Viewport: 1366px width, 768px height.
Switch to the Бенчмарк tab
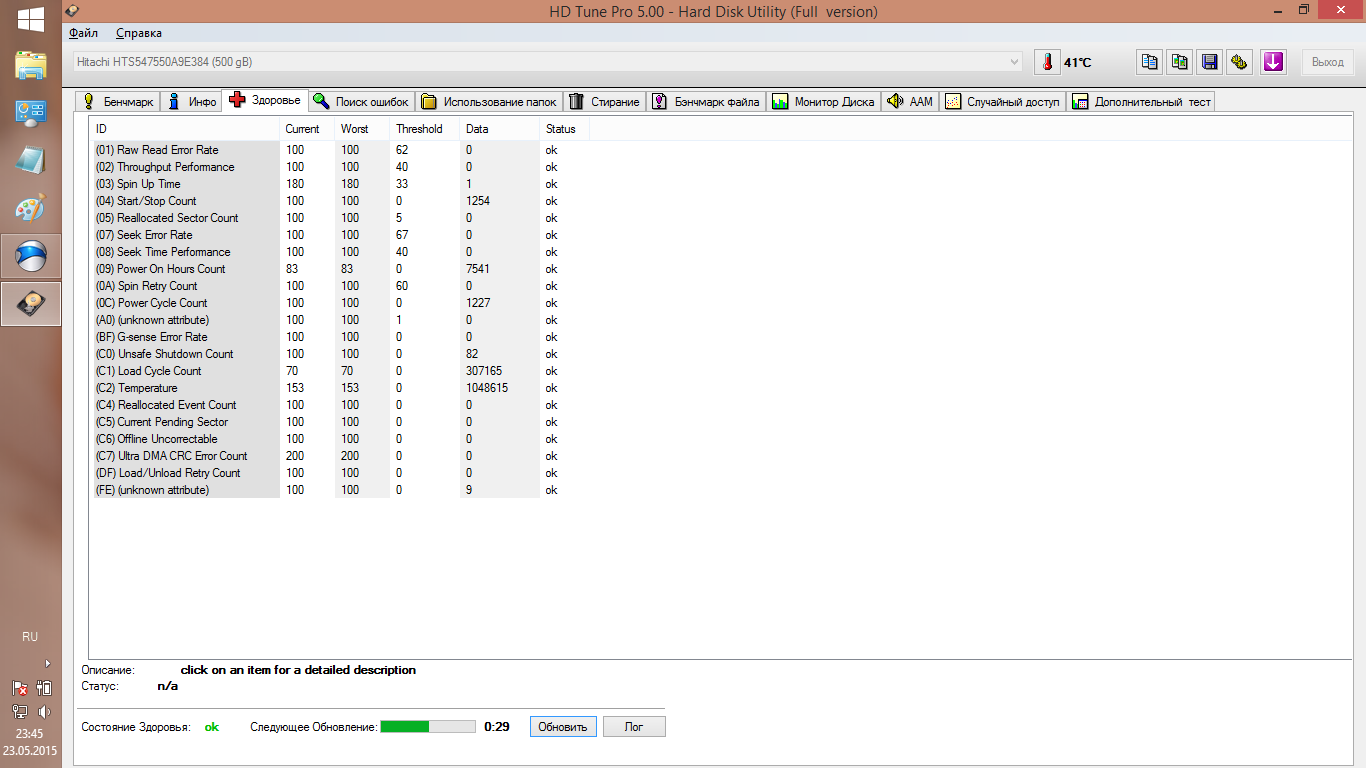coord(118,102)
